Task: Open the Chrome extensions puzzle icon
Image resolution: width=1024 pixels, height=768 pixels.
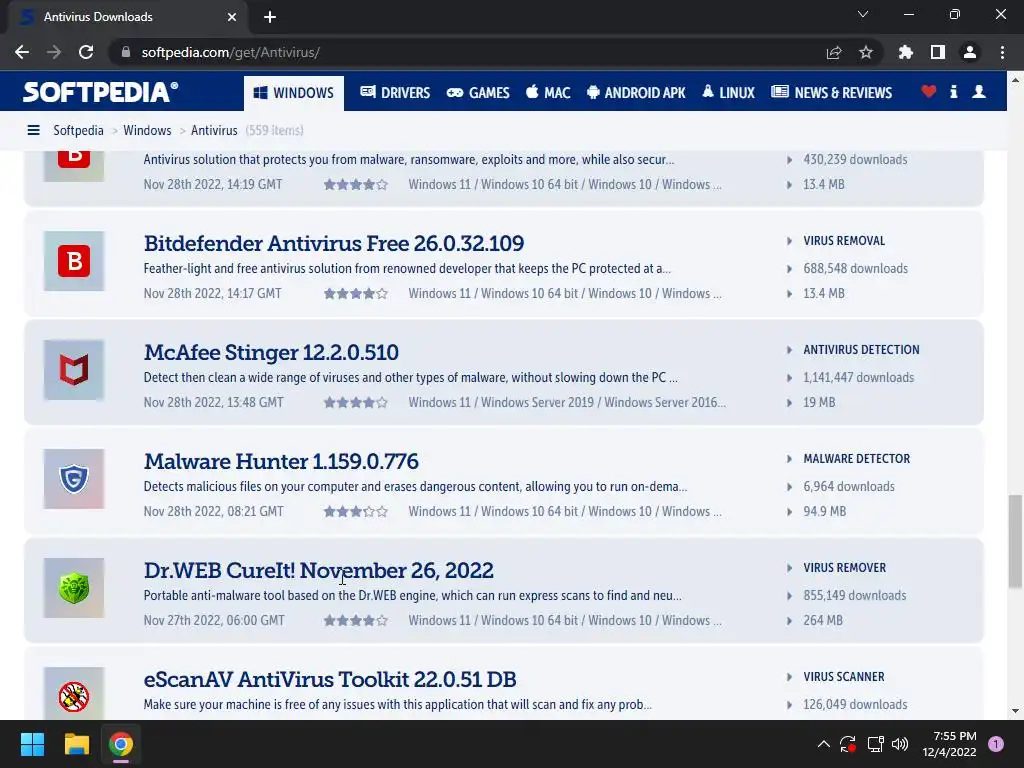Action: point(906,52)
